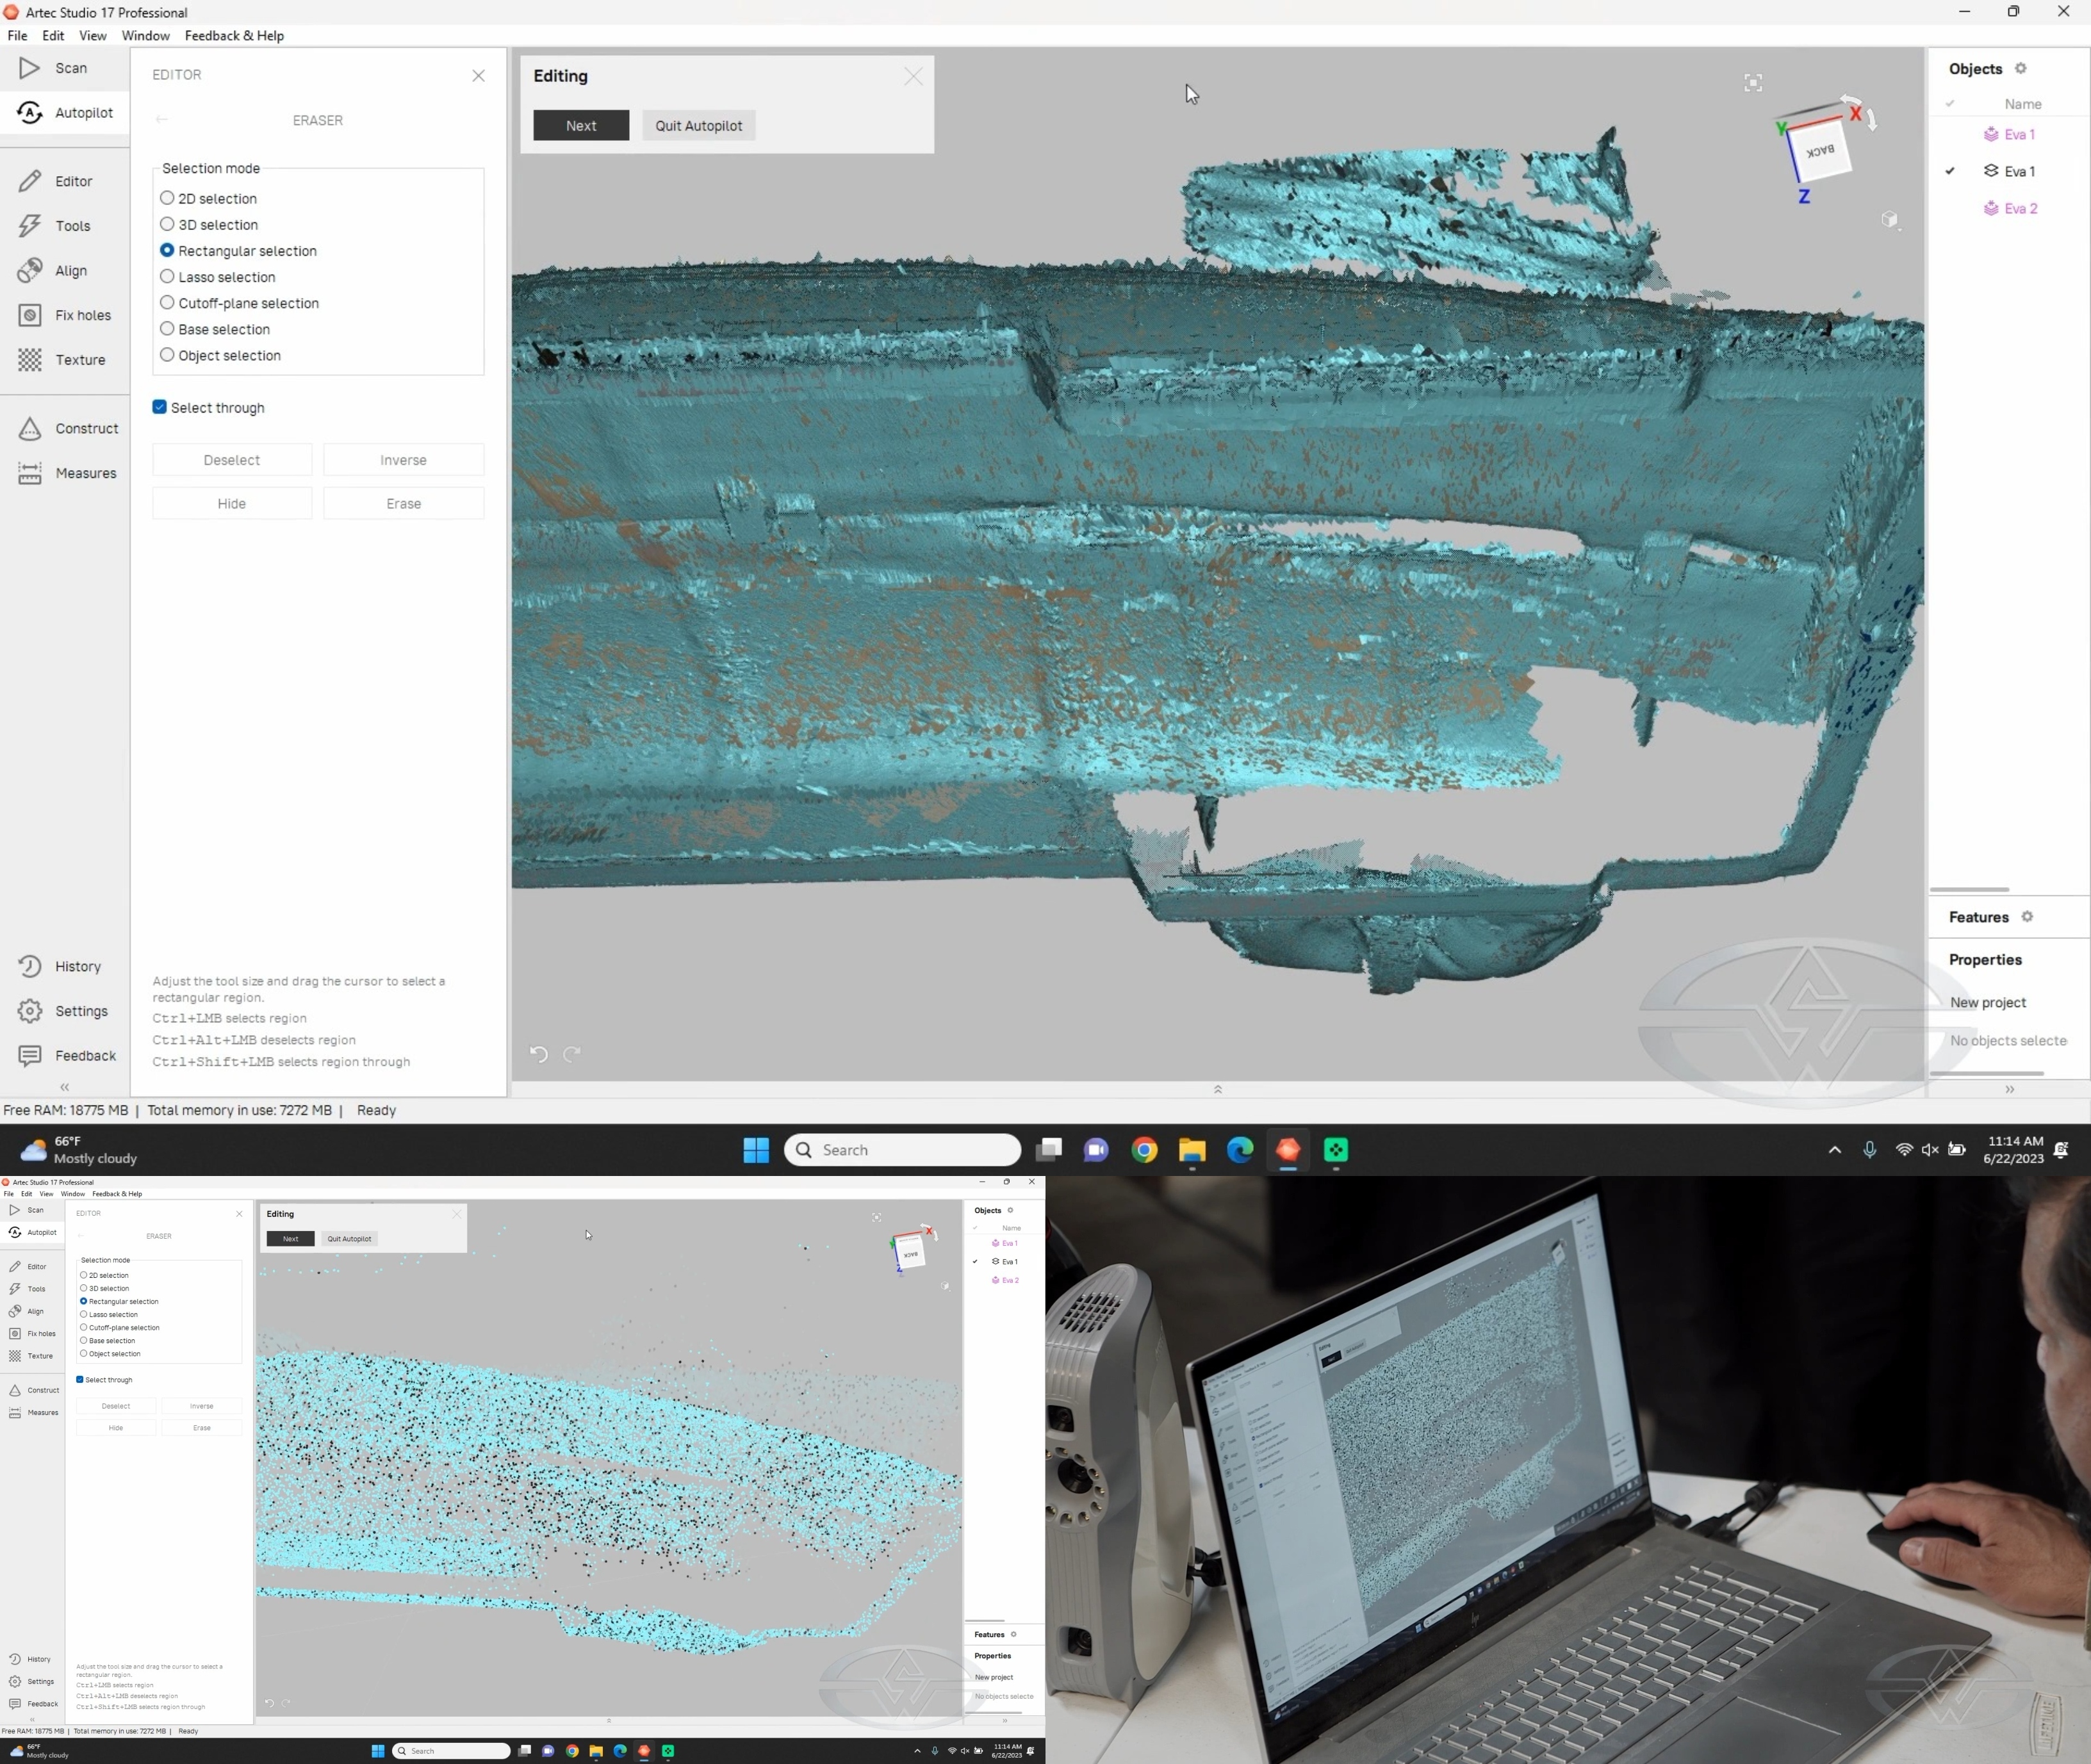Select the 3D selection mode

[167, 224]
